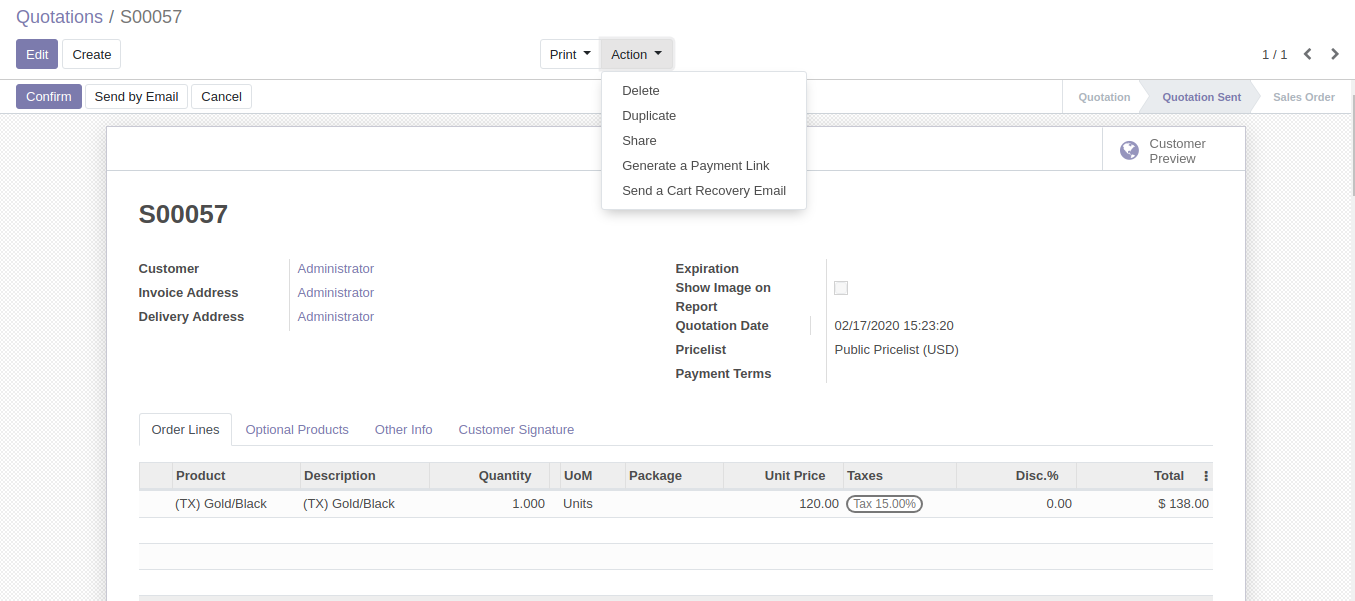Image resolution: width=1355 pixels, height=601 pixels.
Task: Click the Administrator customer link
Action: (335, 268)
